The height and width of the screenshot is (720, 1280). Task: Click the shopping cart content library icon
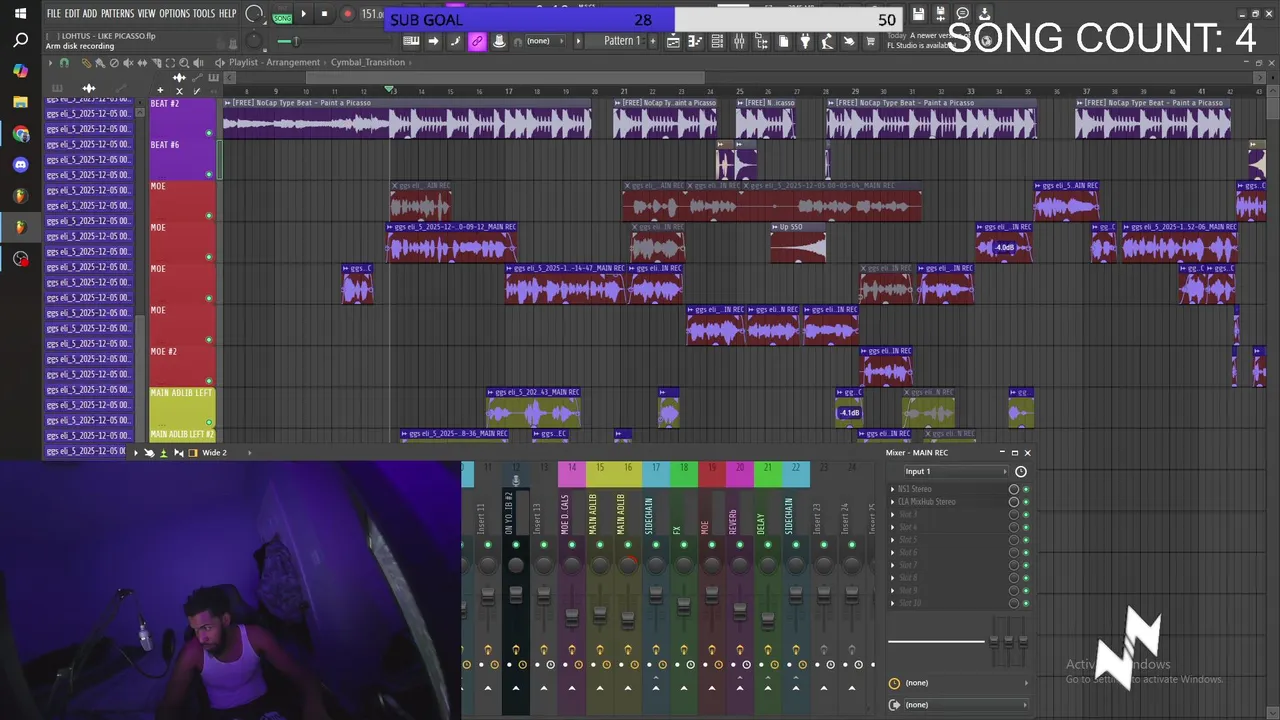870,41
